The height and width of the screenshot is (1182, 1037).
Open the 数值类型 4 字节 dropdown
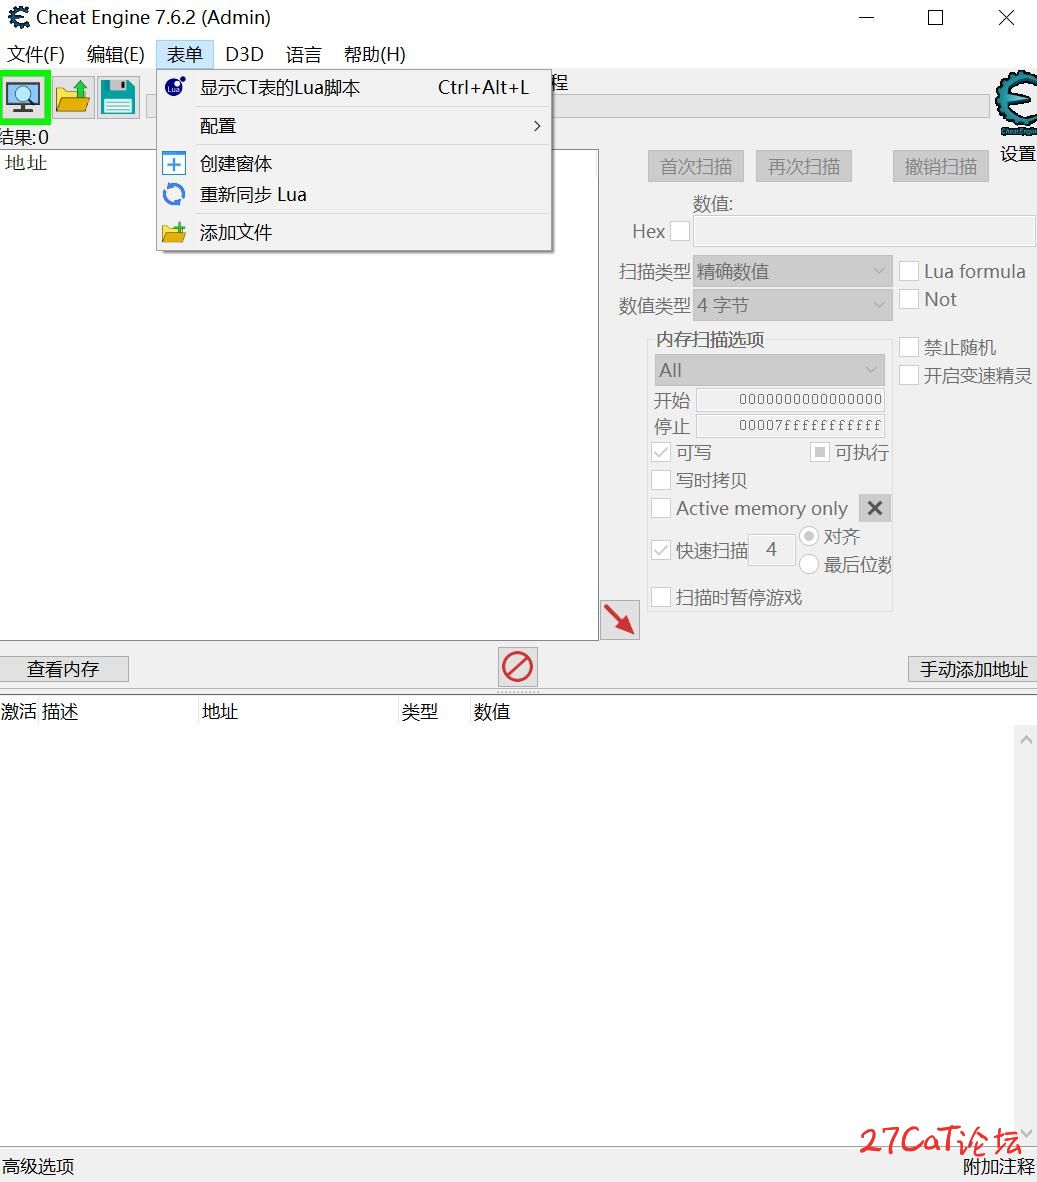click(792, 305)
